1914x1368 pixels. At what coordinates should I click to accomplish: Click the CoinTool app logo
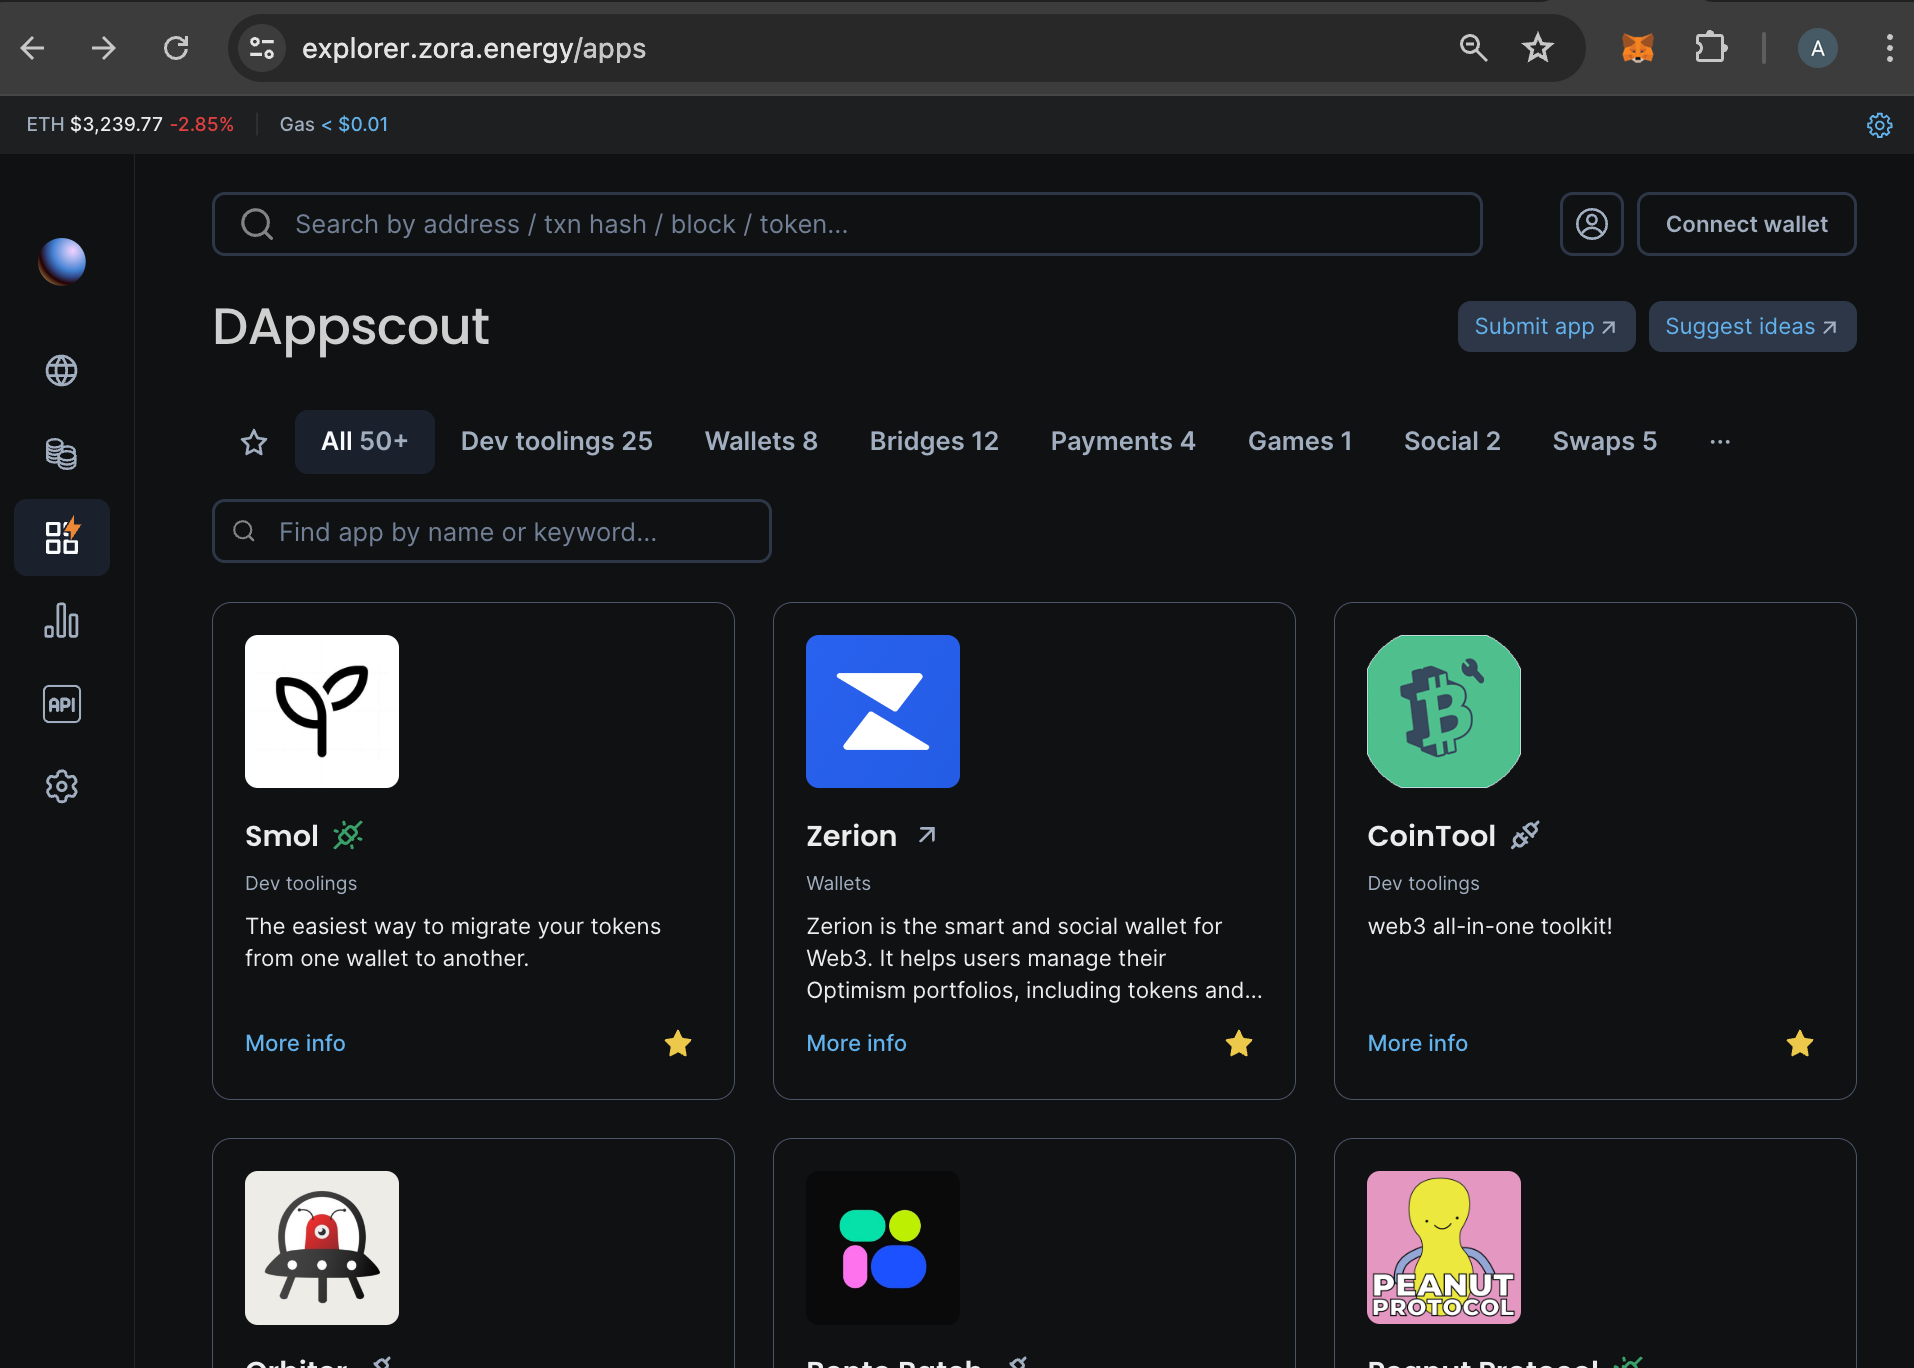(x=1444, y=711)
